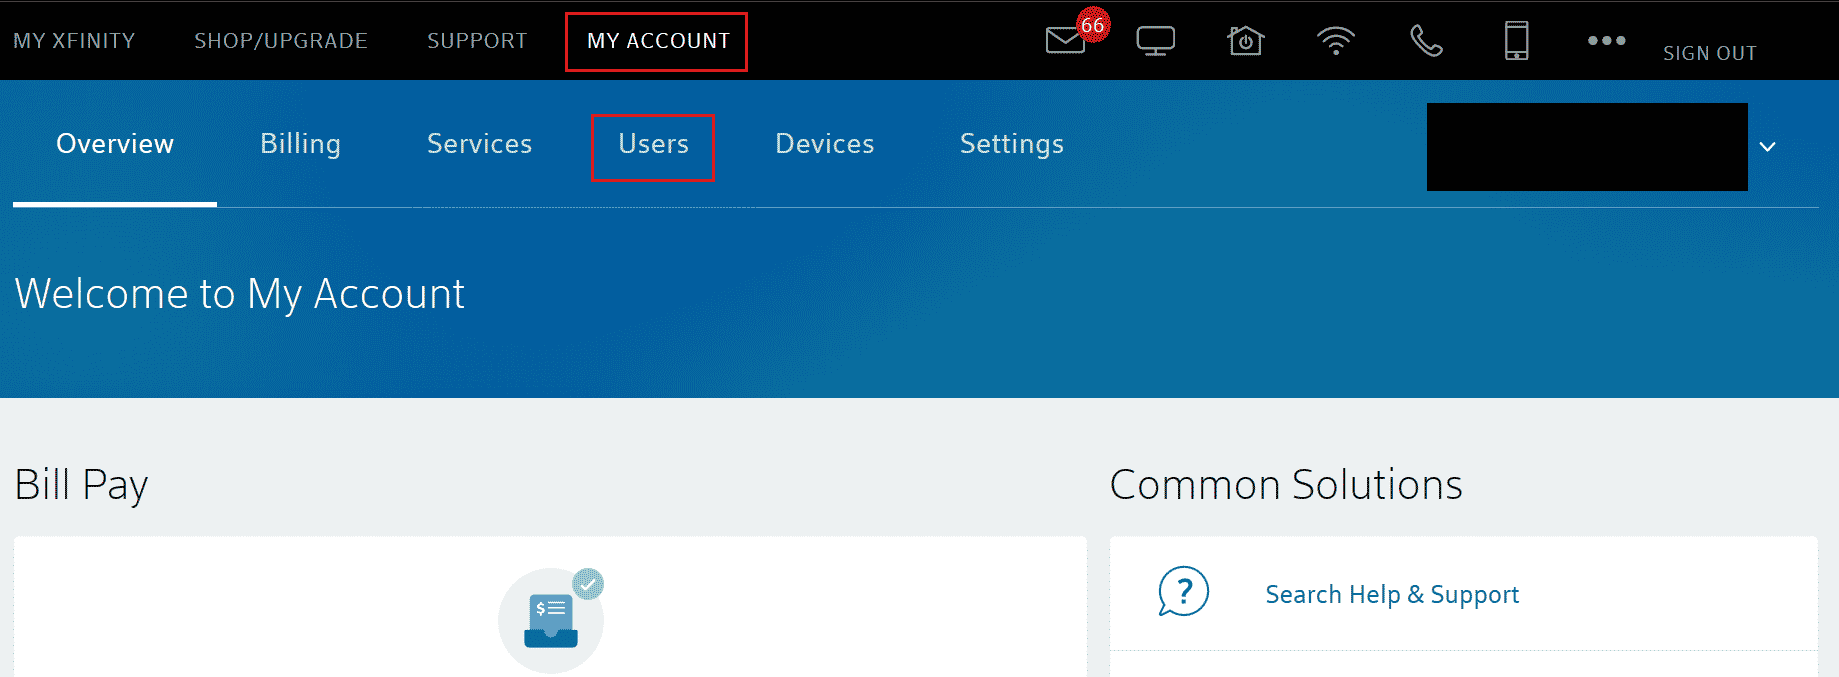Open the email inbox envelope icon

1065,40
